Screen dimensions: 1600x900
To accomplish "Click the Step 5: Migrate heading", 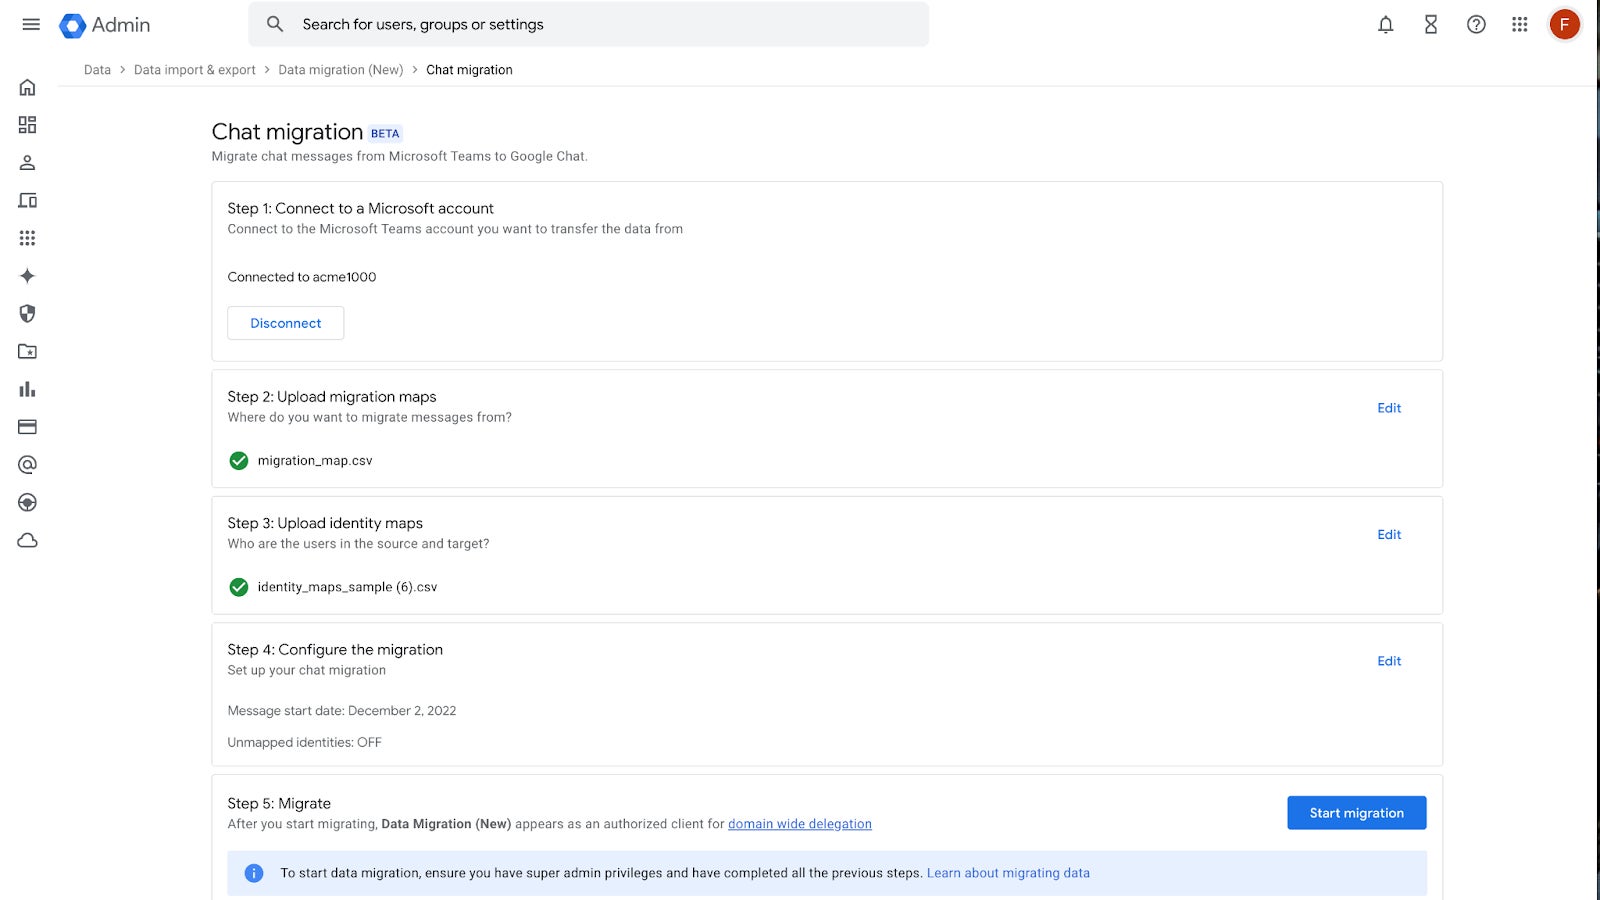I will click(x=279, y=803).
